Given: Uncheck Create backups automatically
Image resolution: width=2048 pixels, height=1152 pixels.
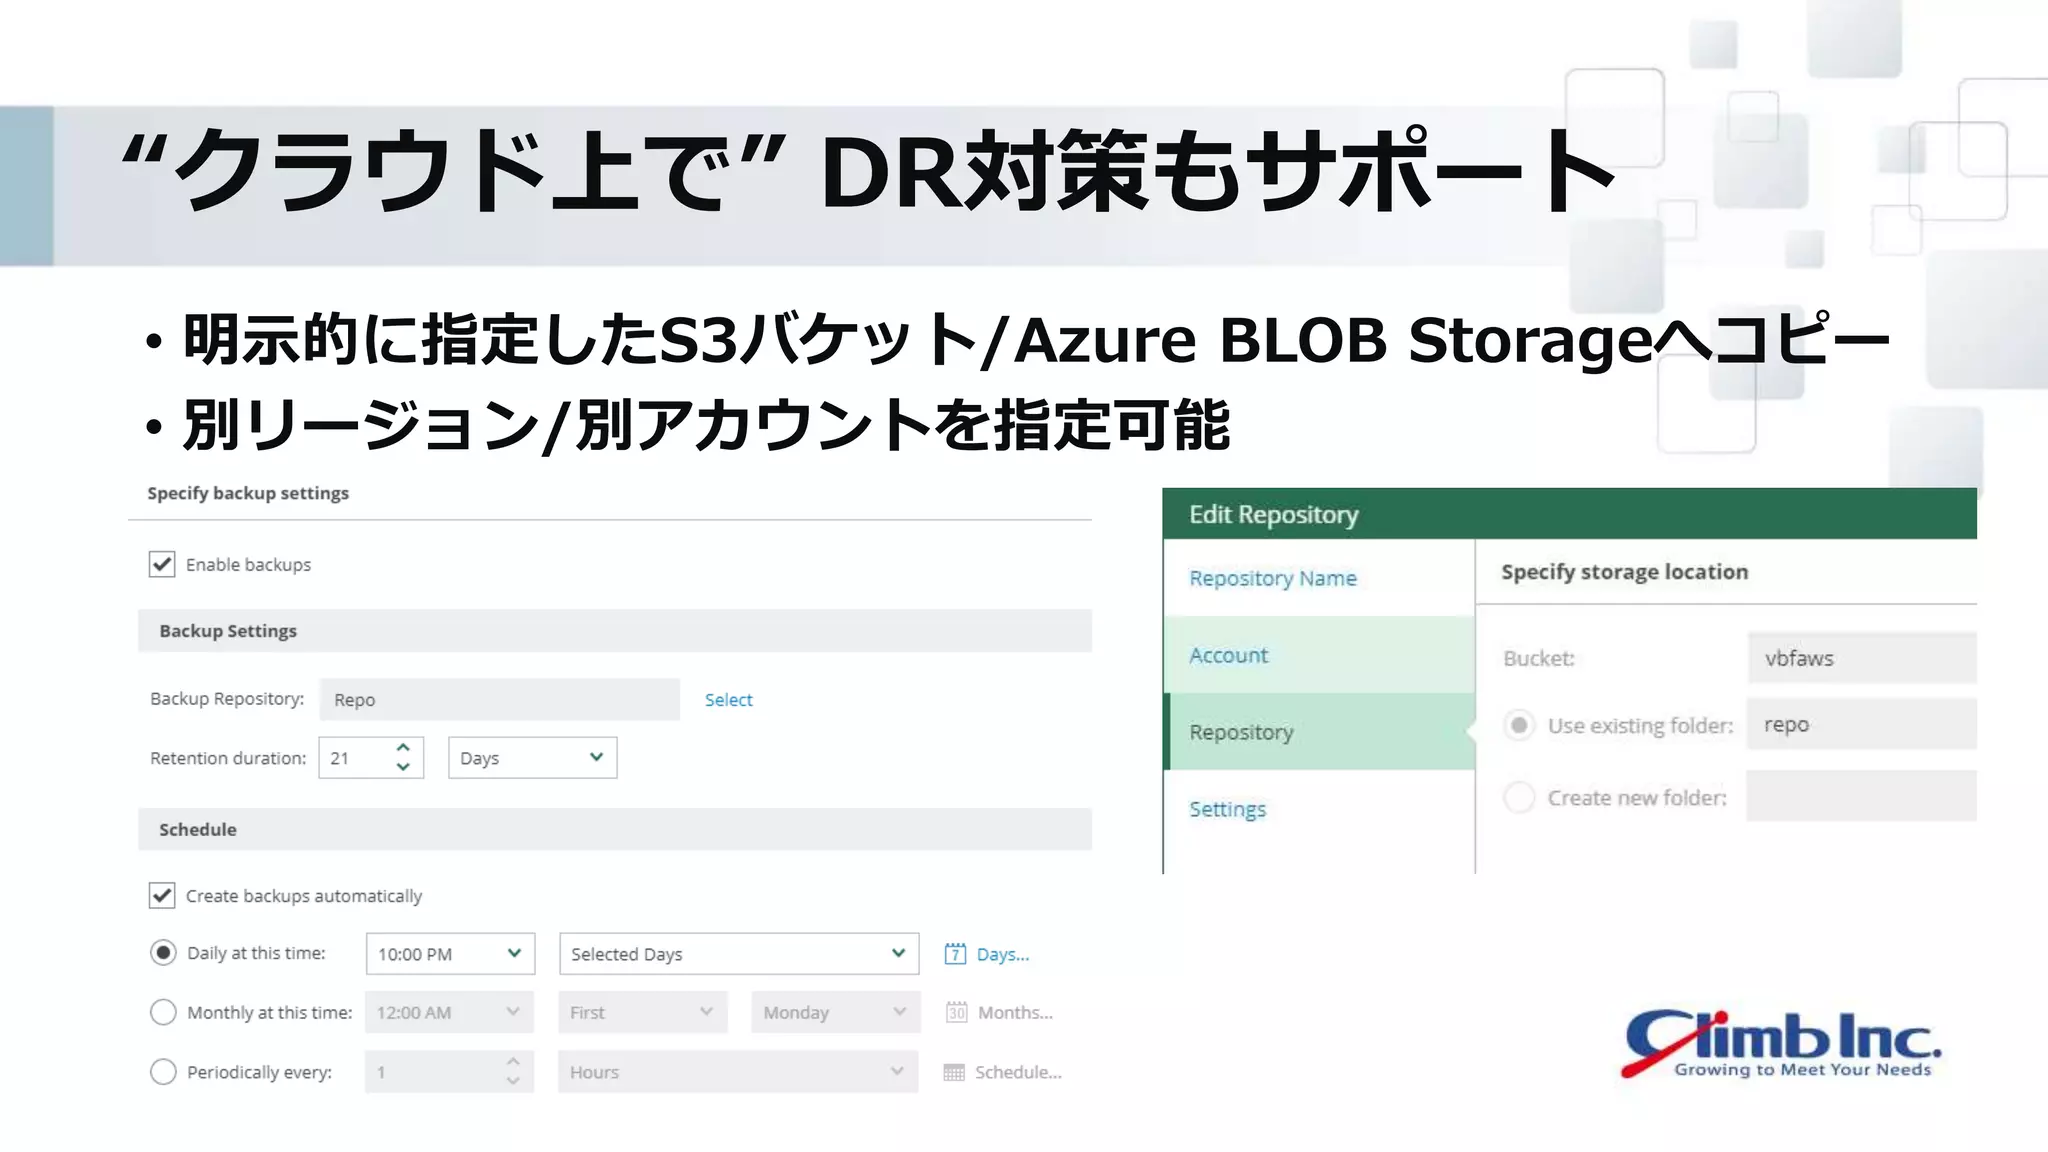Looking at the screenshot, I should coord(162,895).
